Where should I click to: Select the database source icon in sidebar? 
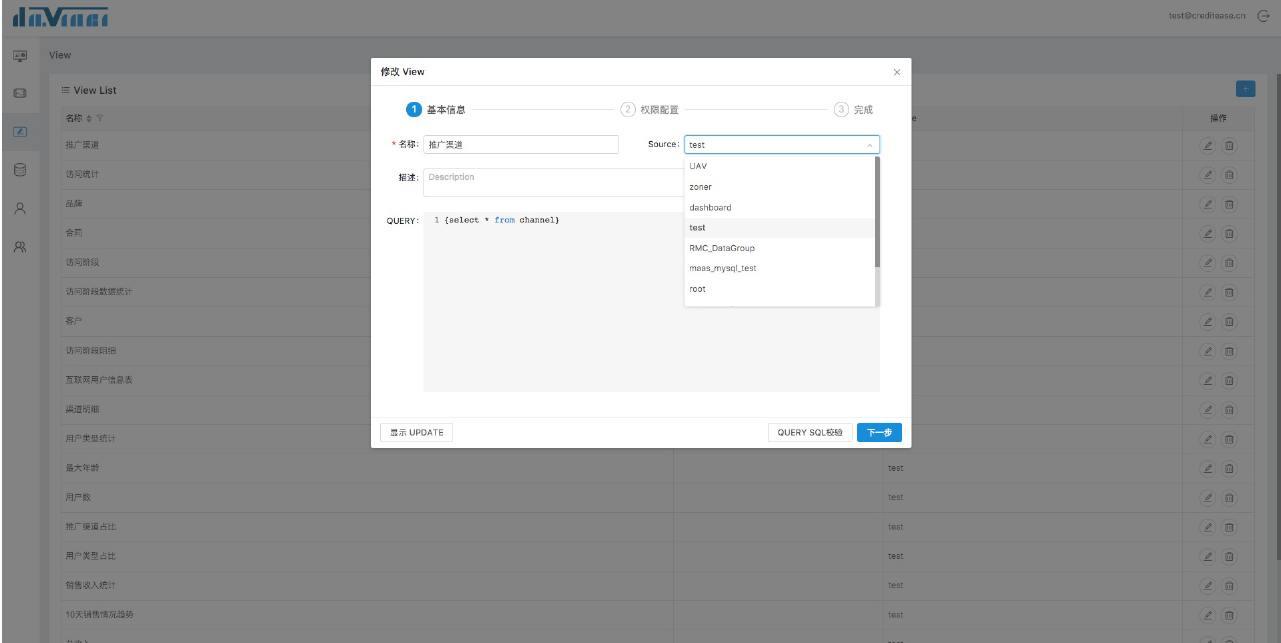tap(19, 170)
